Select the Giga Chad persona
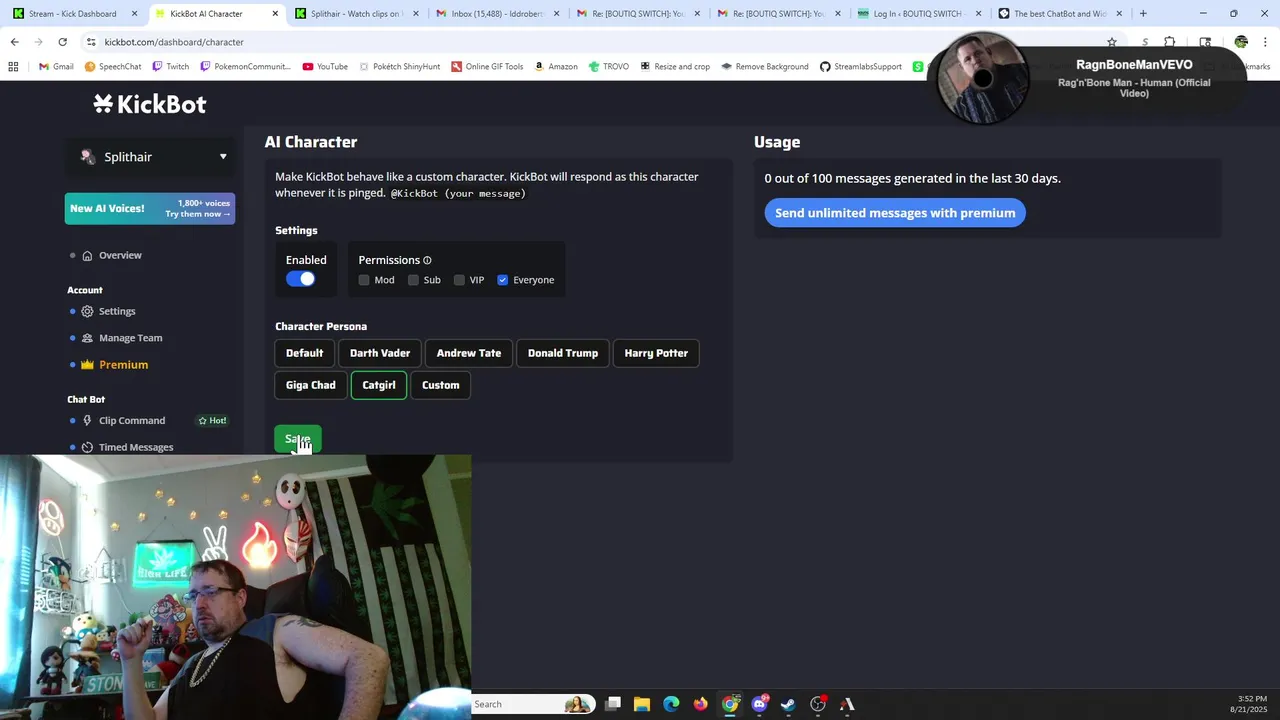Viewport: 1280px width, 720px height. (x=311, y=385)
